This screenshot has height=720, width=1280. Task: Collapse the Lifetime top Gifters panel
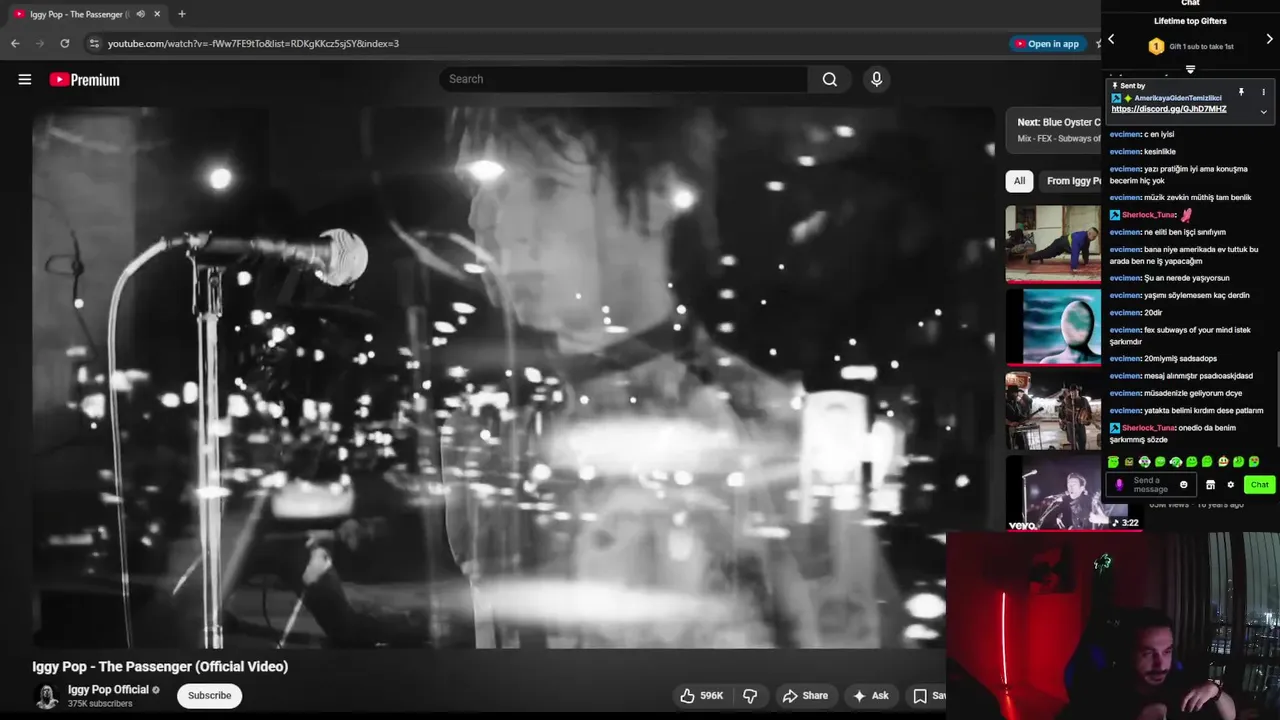point(1190,69)
